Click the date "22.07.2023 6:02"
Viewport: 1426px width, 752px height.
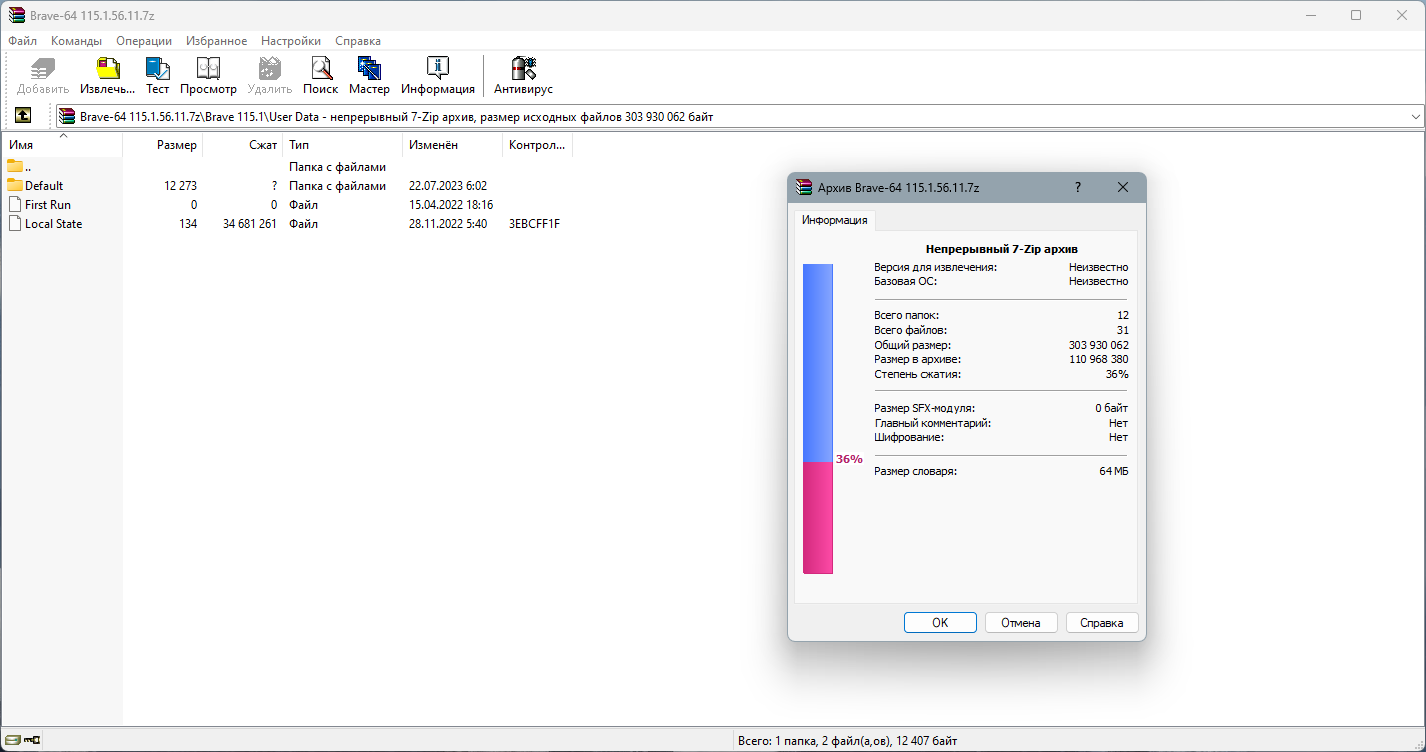tap(448, 186)
